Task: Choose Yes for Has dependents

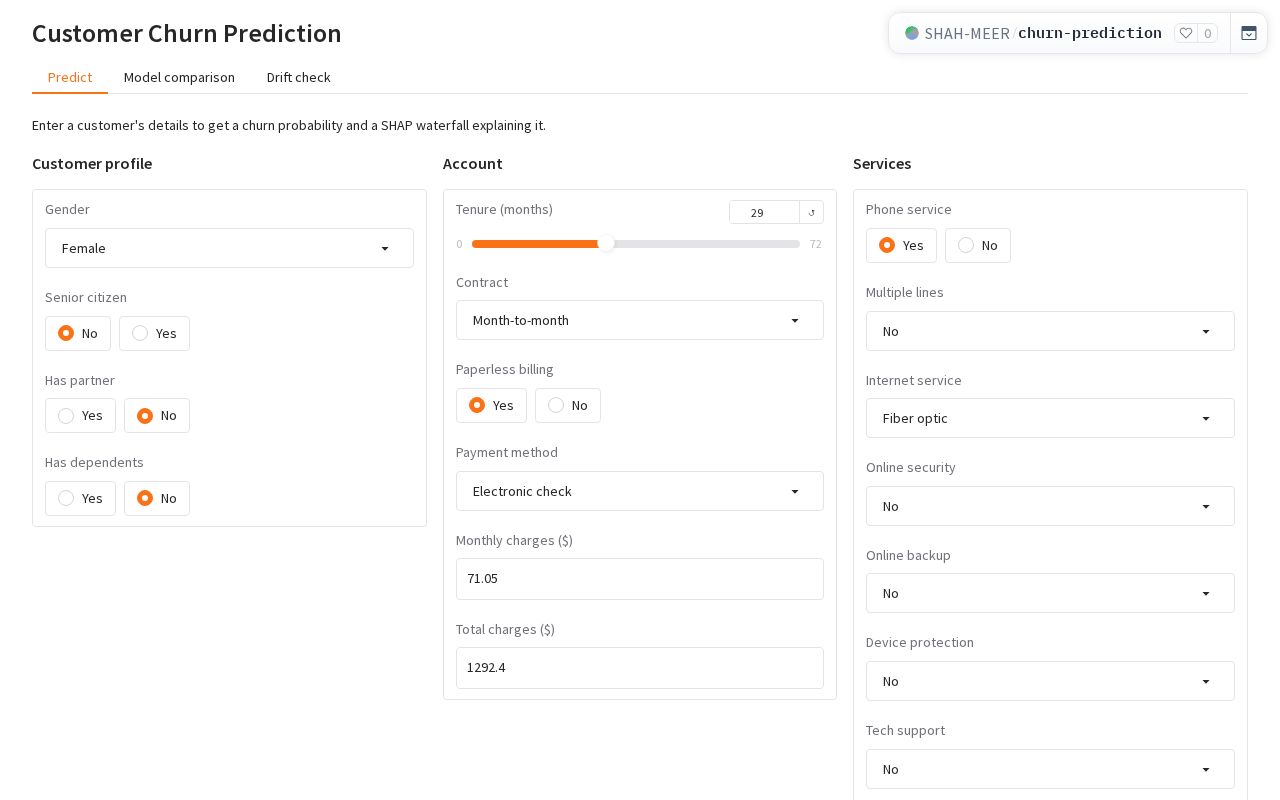Action: [x=80, y=498]
